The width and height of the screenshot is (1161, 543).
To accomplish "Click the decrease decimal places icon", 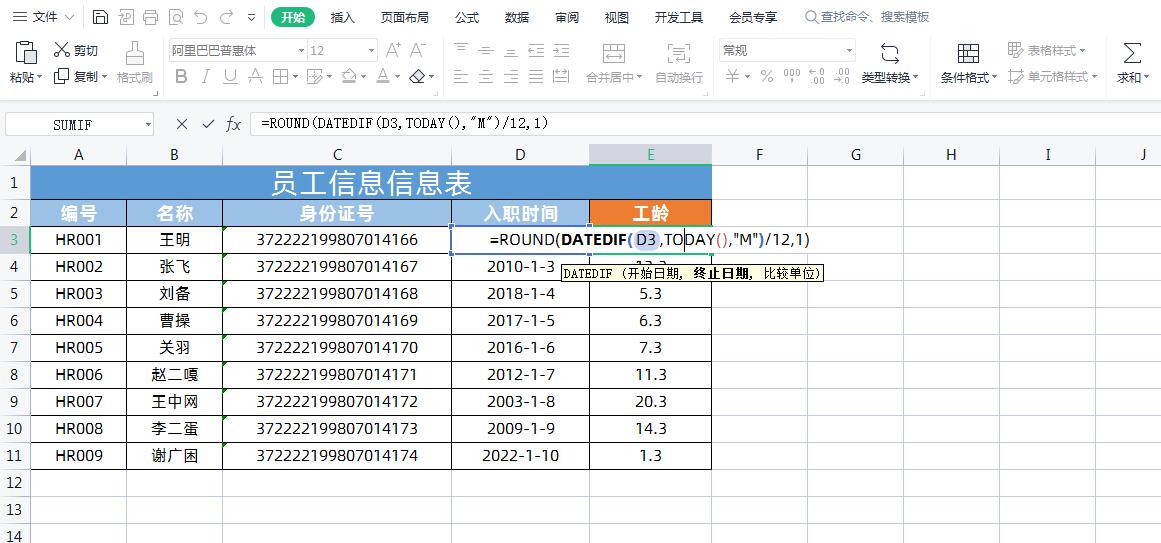I will pyautogui.click(x=842, y=76).
